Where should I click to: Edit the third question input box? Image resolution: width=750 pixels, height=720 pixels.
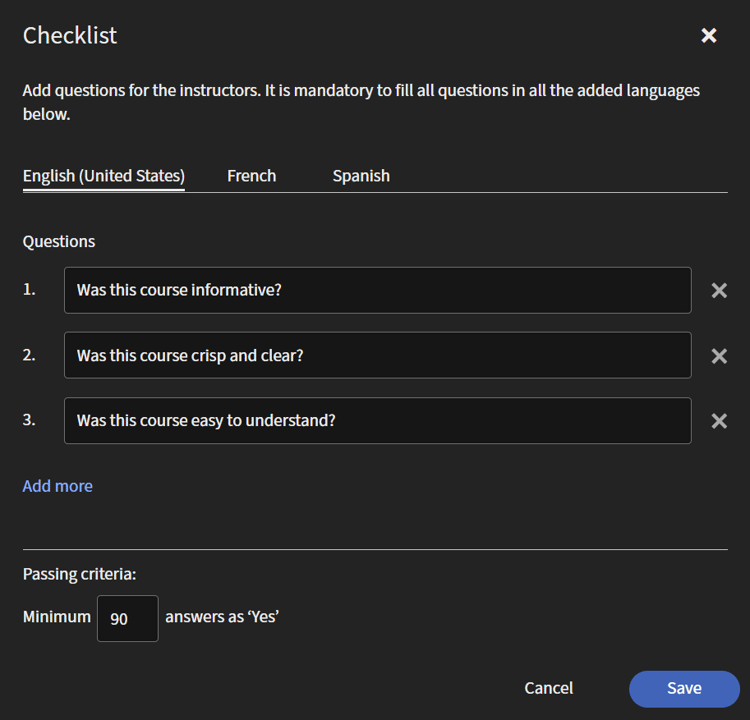[x=377, y=421]
